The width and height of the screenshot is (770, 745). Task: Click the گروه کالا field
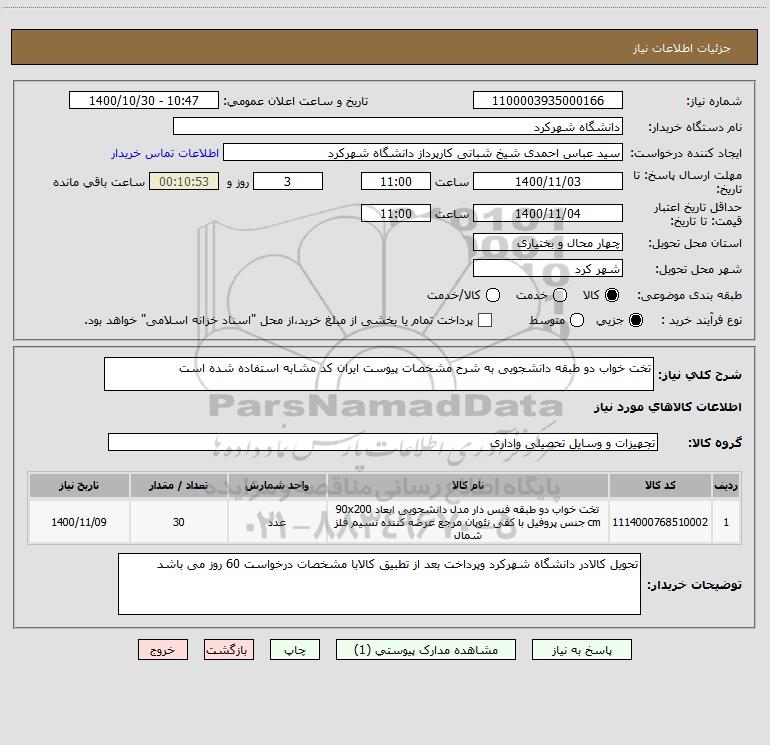pos(383,442)
